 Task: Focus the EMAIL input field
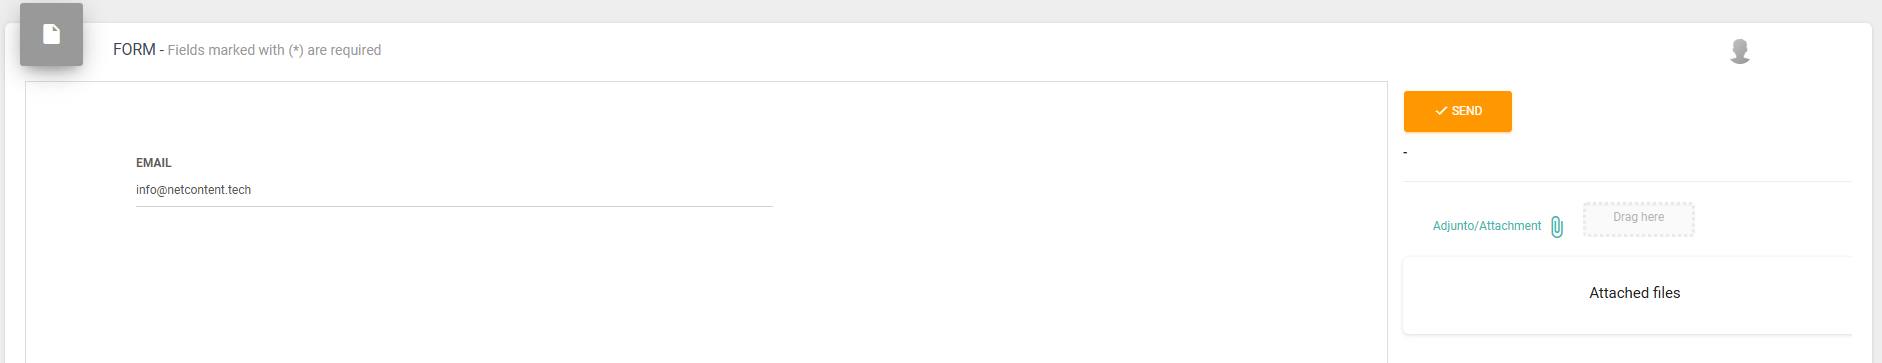click(454, 190)
